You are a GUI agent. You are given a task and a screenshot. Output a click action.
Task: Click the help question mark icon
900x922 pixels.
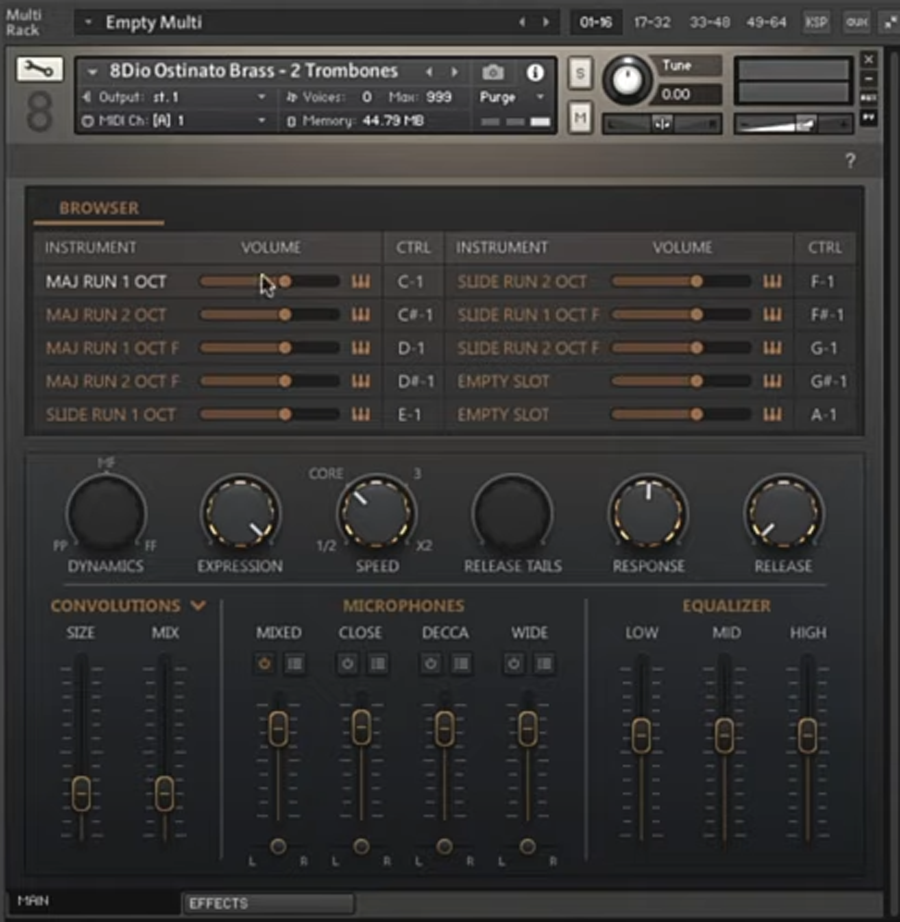[850, 160]
